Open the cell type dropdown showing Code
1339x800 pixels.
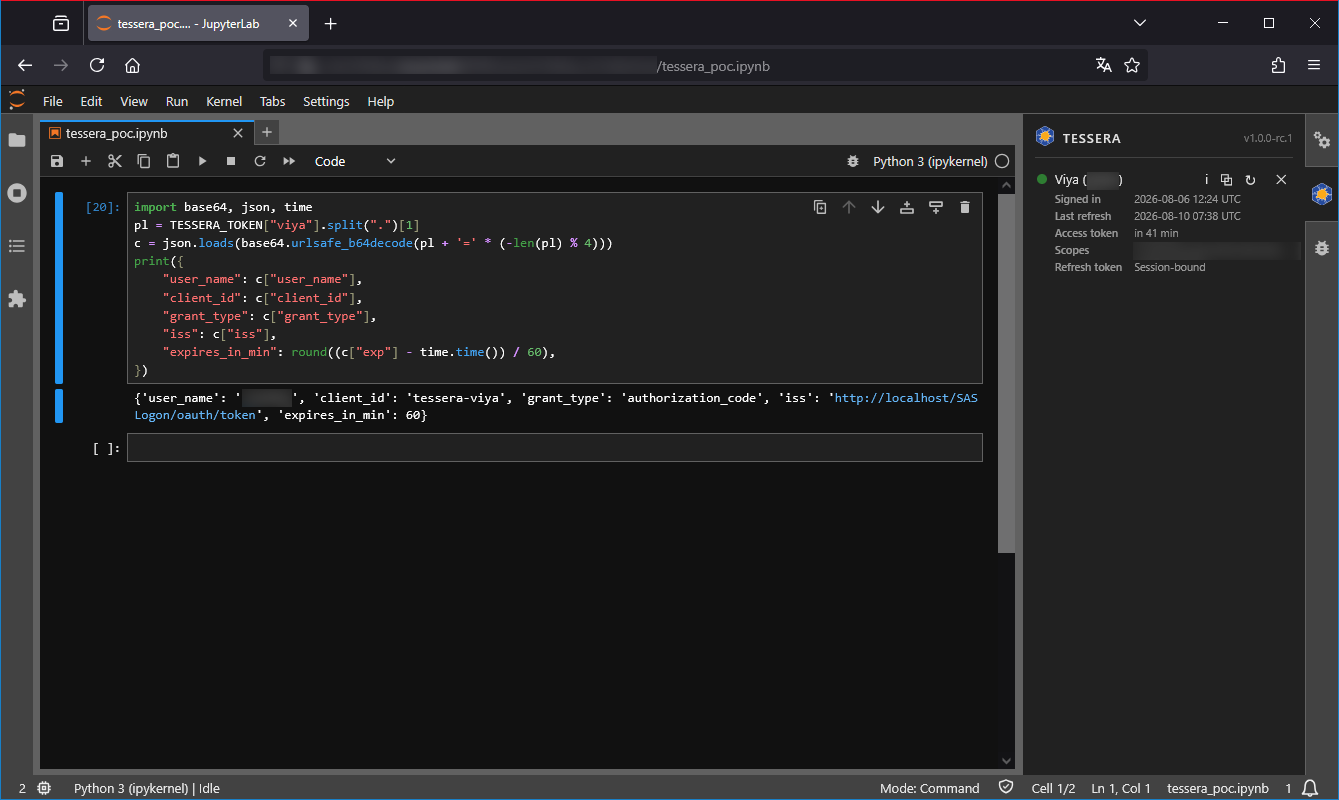pyautogui.click(x=355, y=161)
